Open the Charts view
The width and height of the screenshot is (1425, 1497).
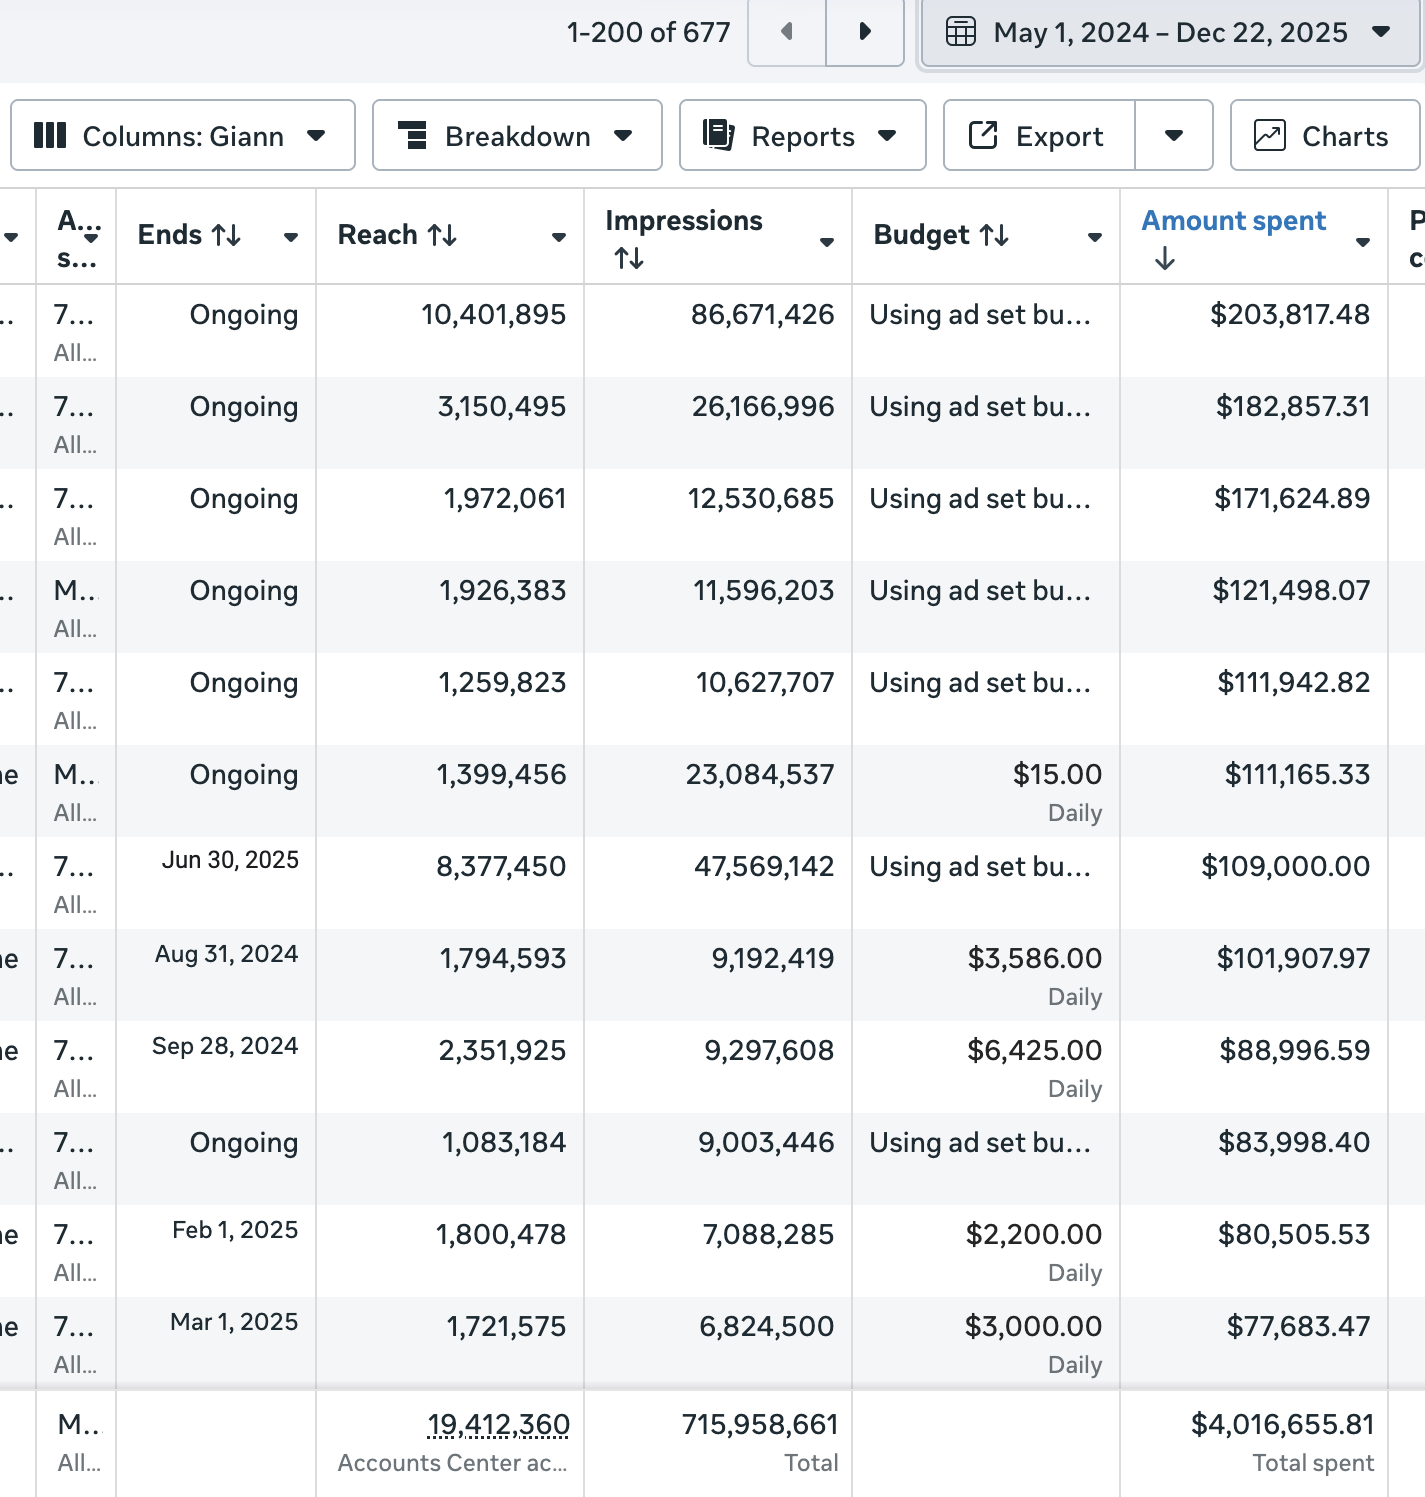click(x=1325, y=135)
